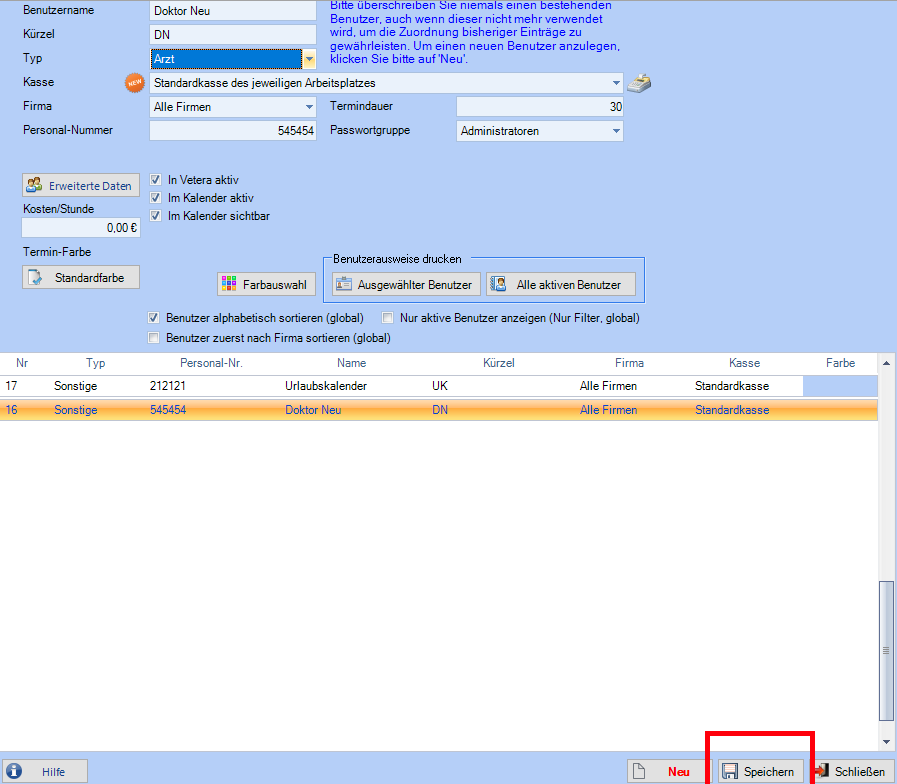Expand the Typ dropdown showing Arzt
Image resolution: width=897 pixels, height=784 pixels.
(309, 59)
